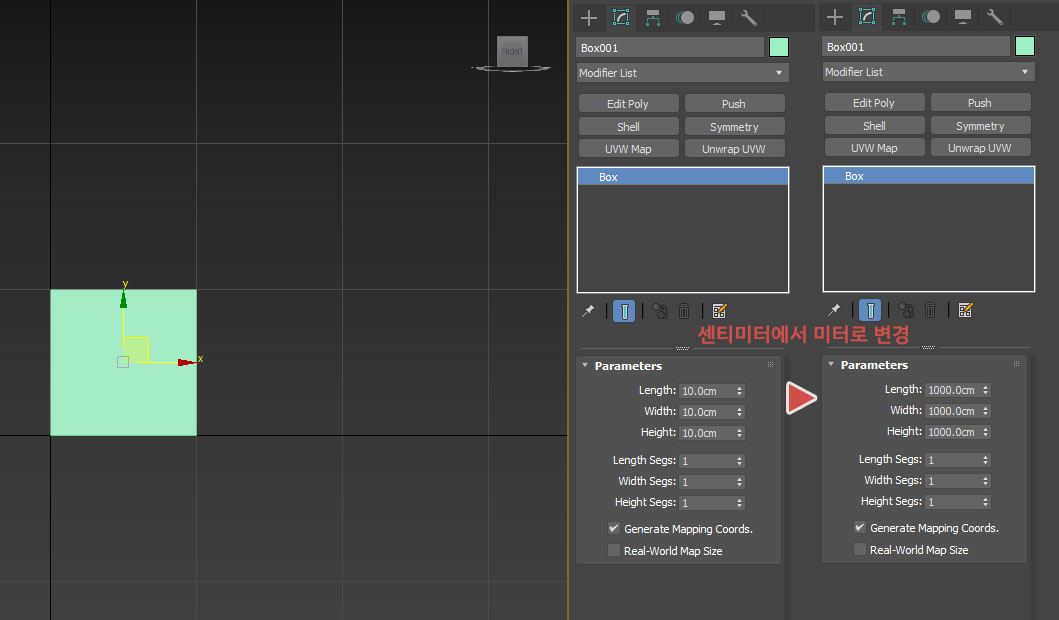Click Height Segs spinner in the 10.0cm panel
The width and height of the screenshot is (1059, 620).
coord(740,502)
